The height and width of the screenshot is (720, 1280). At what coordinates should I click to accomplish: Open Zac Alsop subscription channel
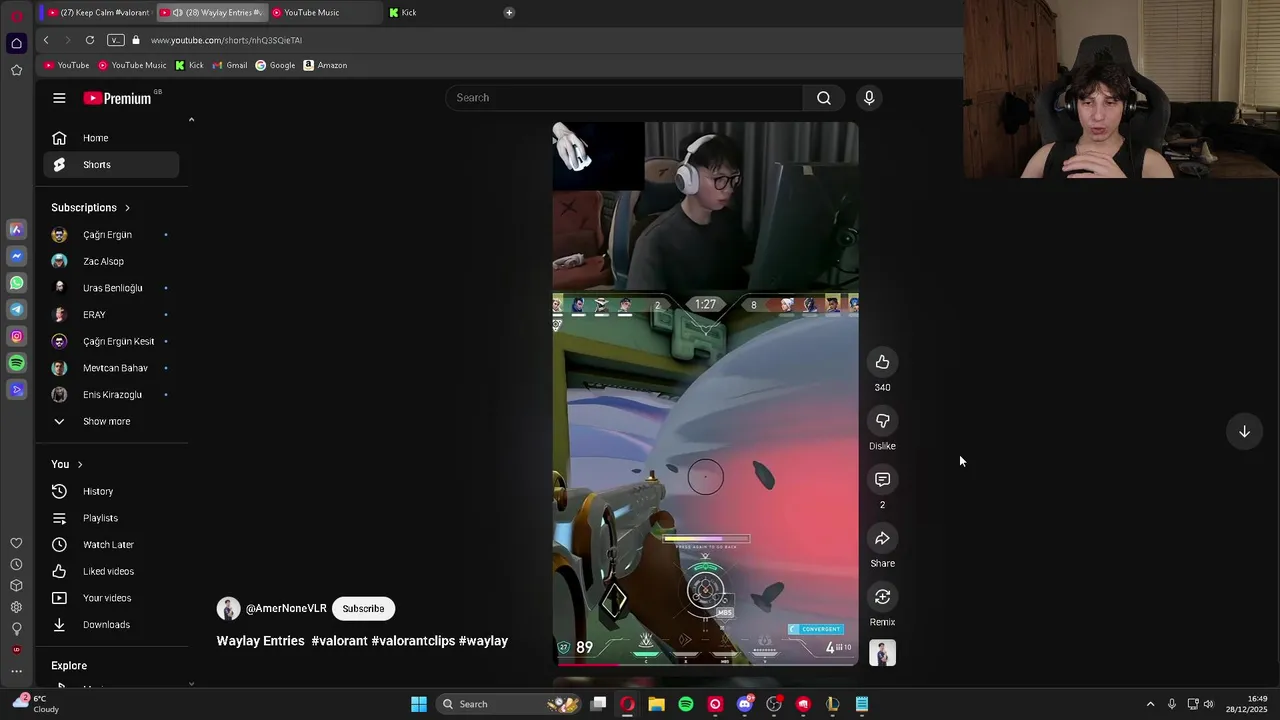coord(111,262)
